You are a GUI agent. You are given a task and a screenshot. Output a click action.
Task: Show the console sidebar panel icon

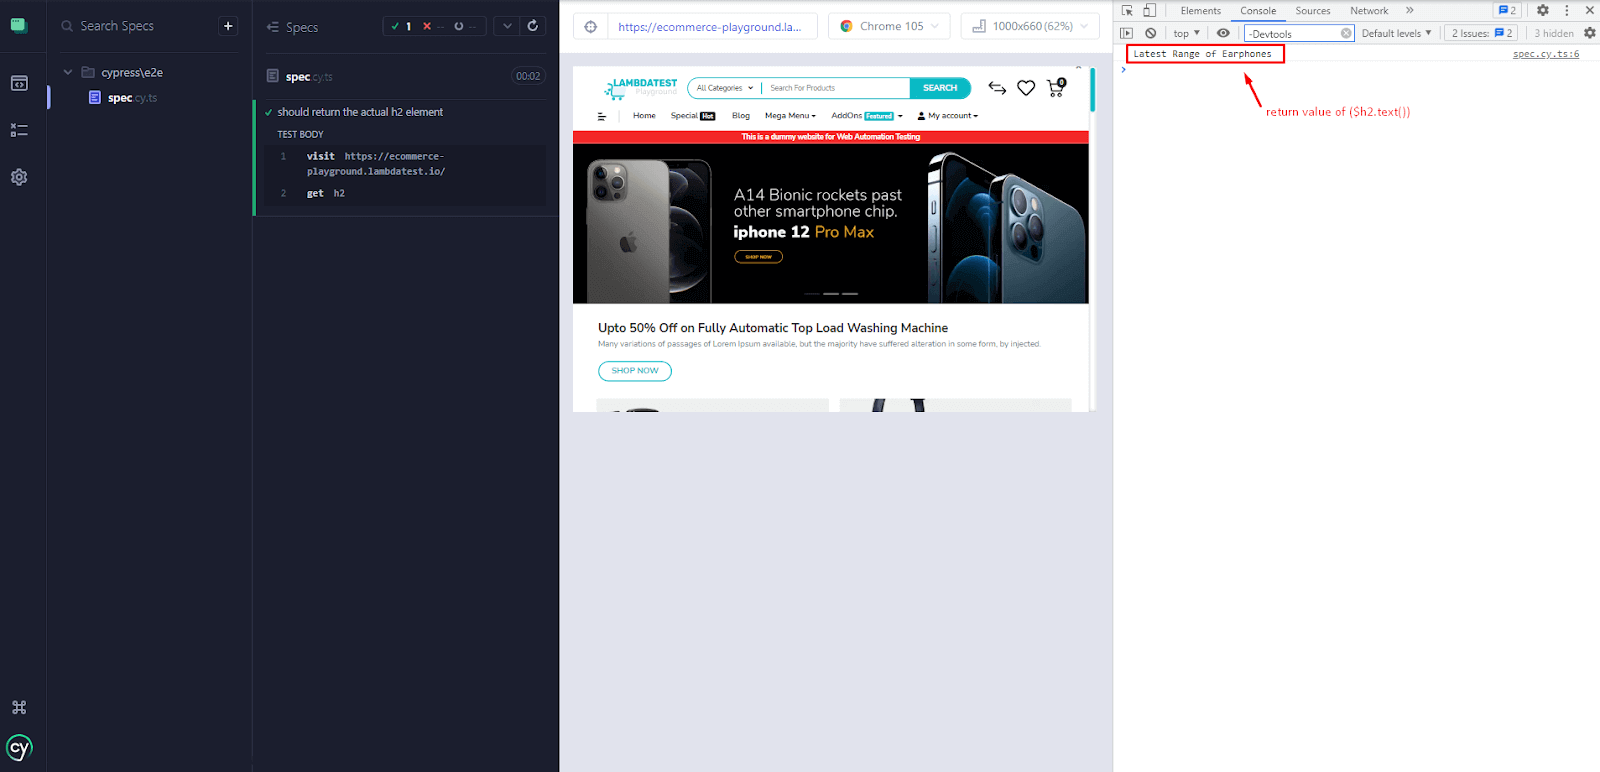tap(1127, 33)
